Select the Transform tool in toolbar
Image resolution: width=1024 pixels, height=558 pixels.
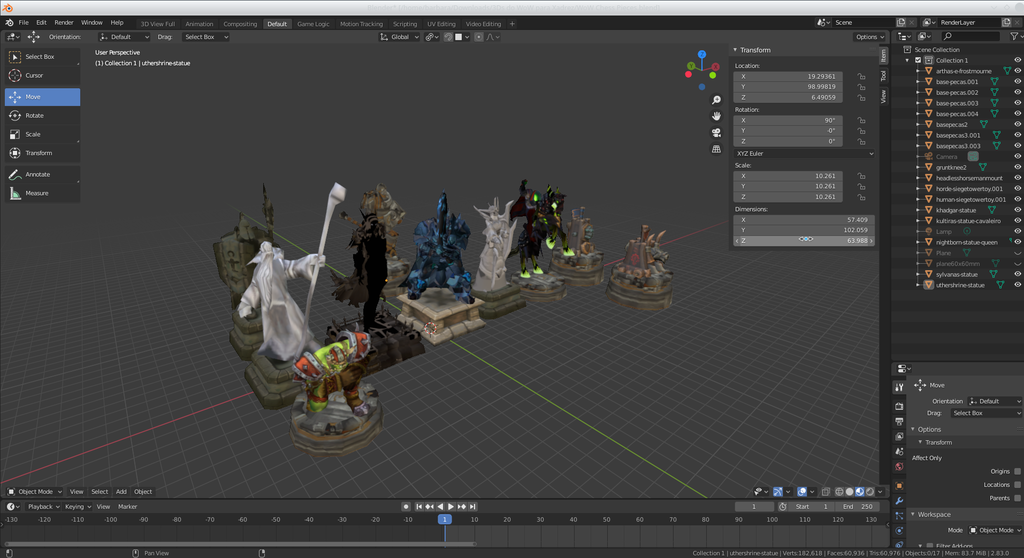point(42,153)
